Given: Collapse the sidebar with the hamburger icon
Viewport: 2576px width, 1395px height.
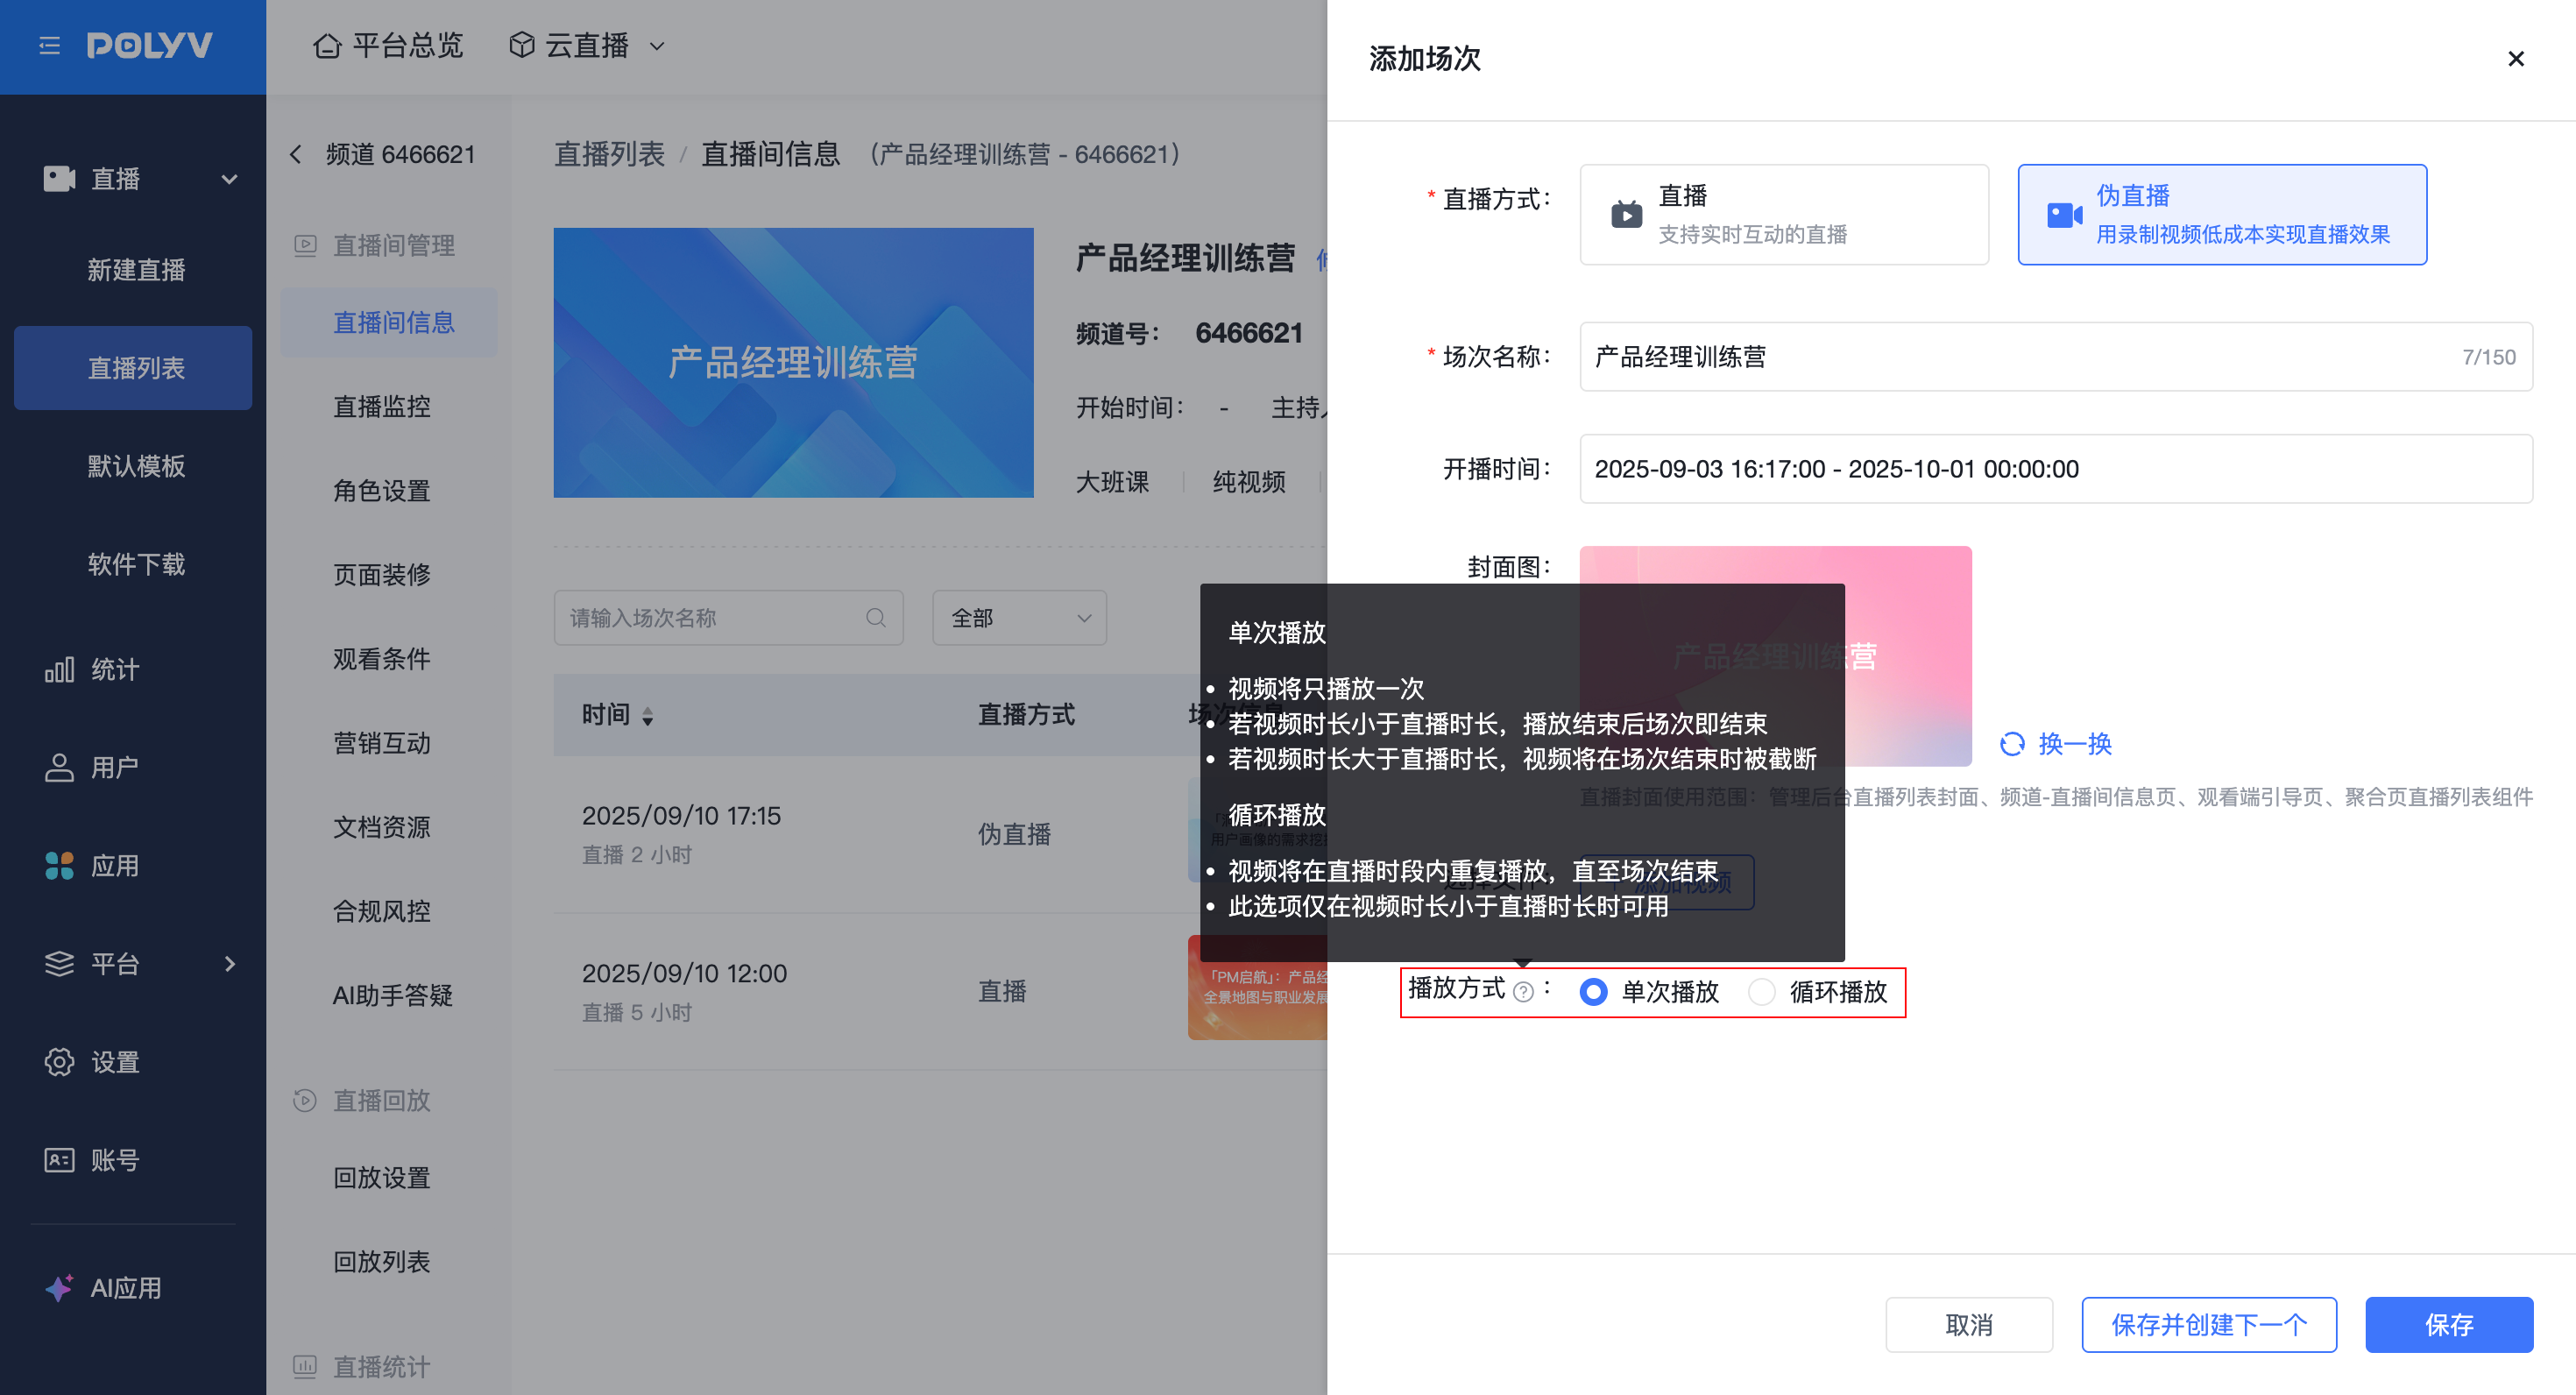Looking at the screenshot, I should tap(49, 46).
